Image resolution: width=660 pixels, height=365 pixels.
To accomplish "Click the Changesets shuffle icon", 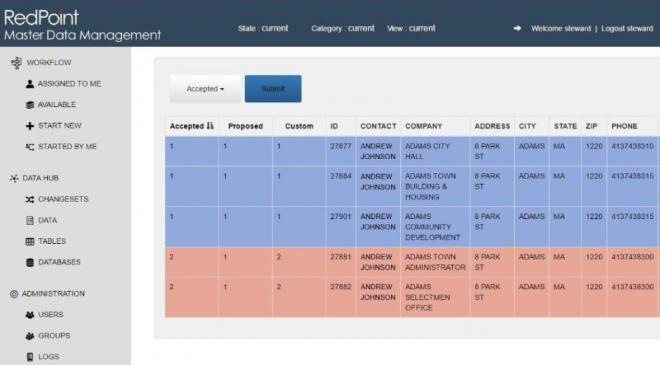I will [x=29, y=199].
